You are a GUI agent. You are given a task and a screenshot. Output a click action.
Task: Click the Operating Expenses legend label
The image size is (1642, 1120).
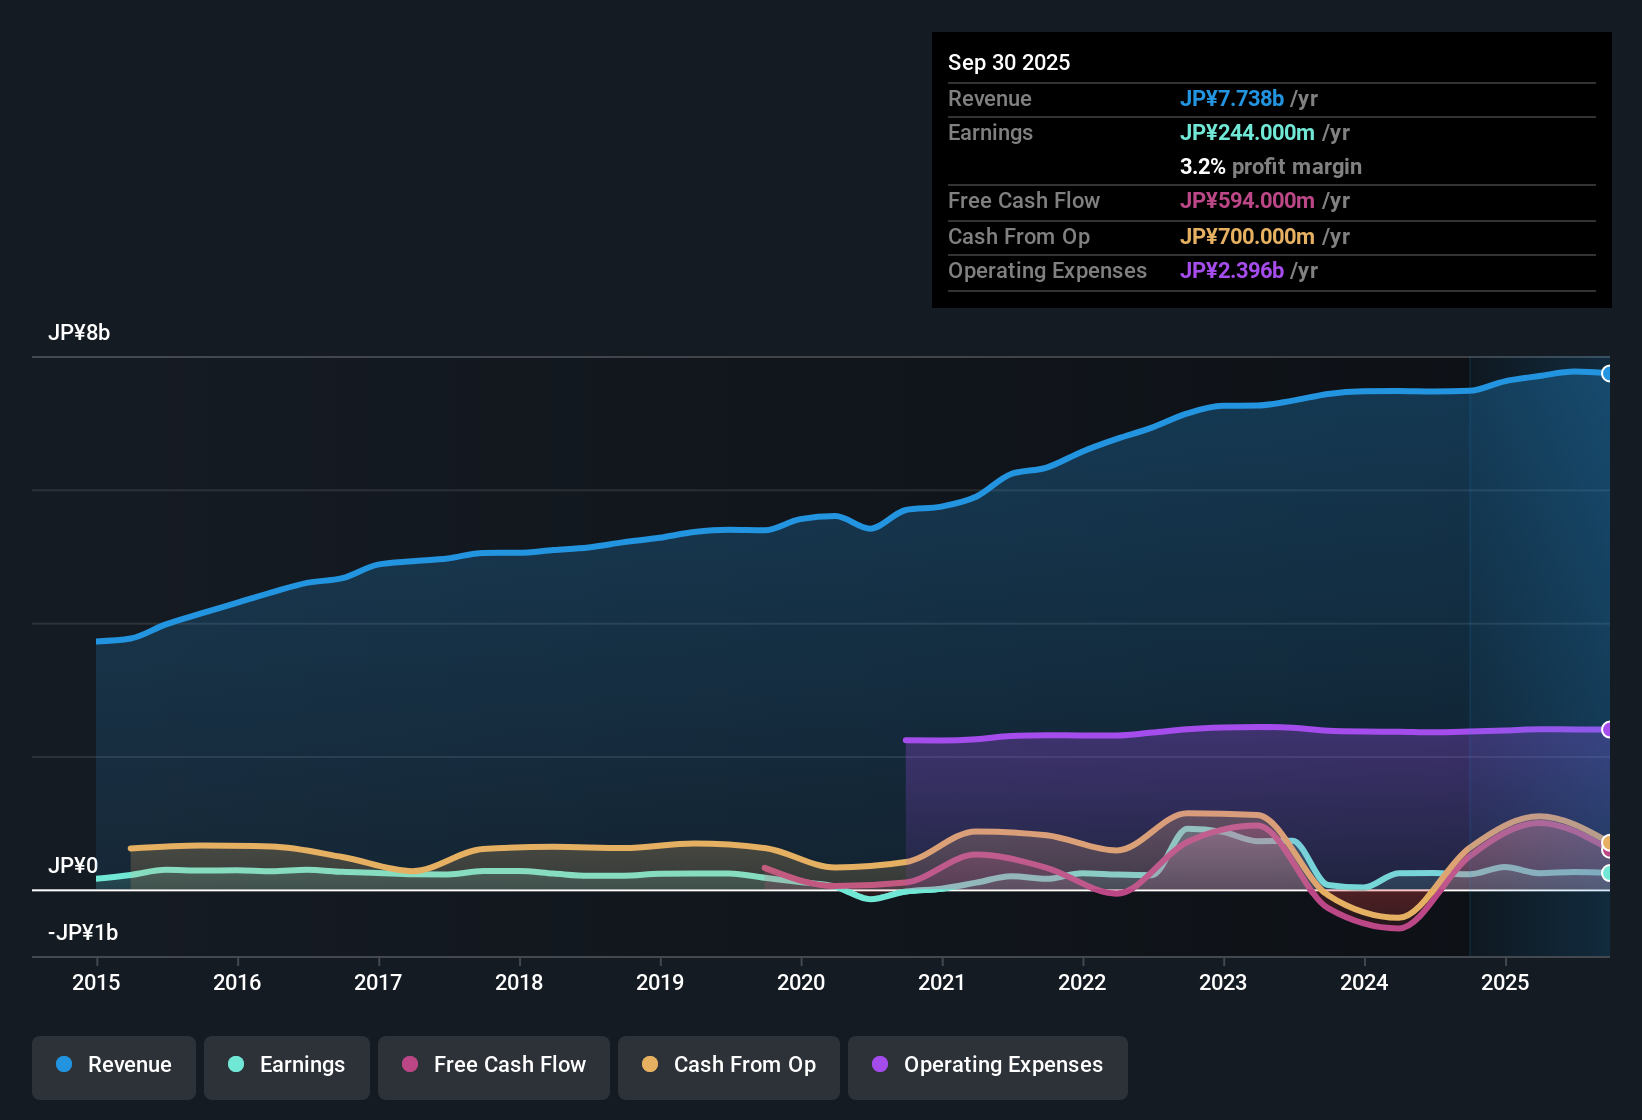point(1002,1065)
